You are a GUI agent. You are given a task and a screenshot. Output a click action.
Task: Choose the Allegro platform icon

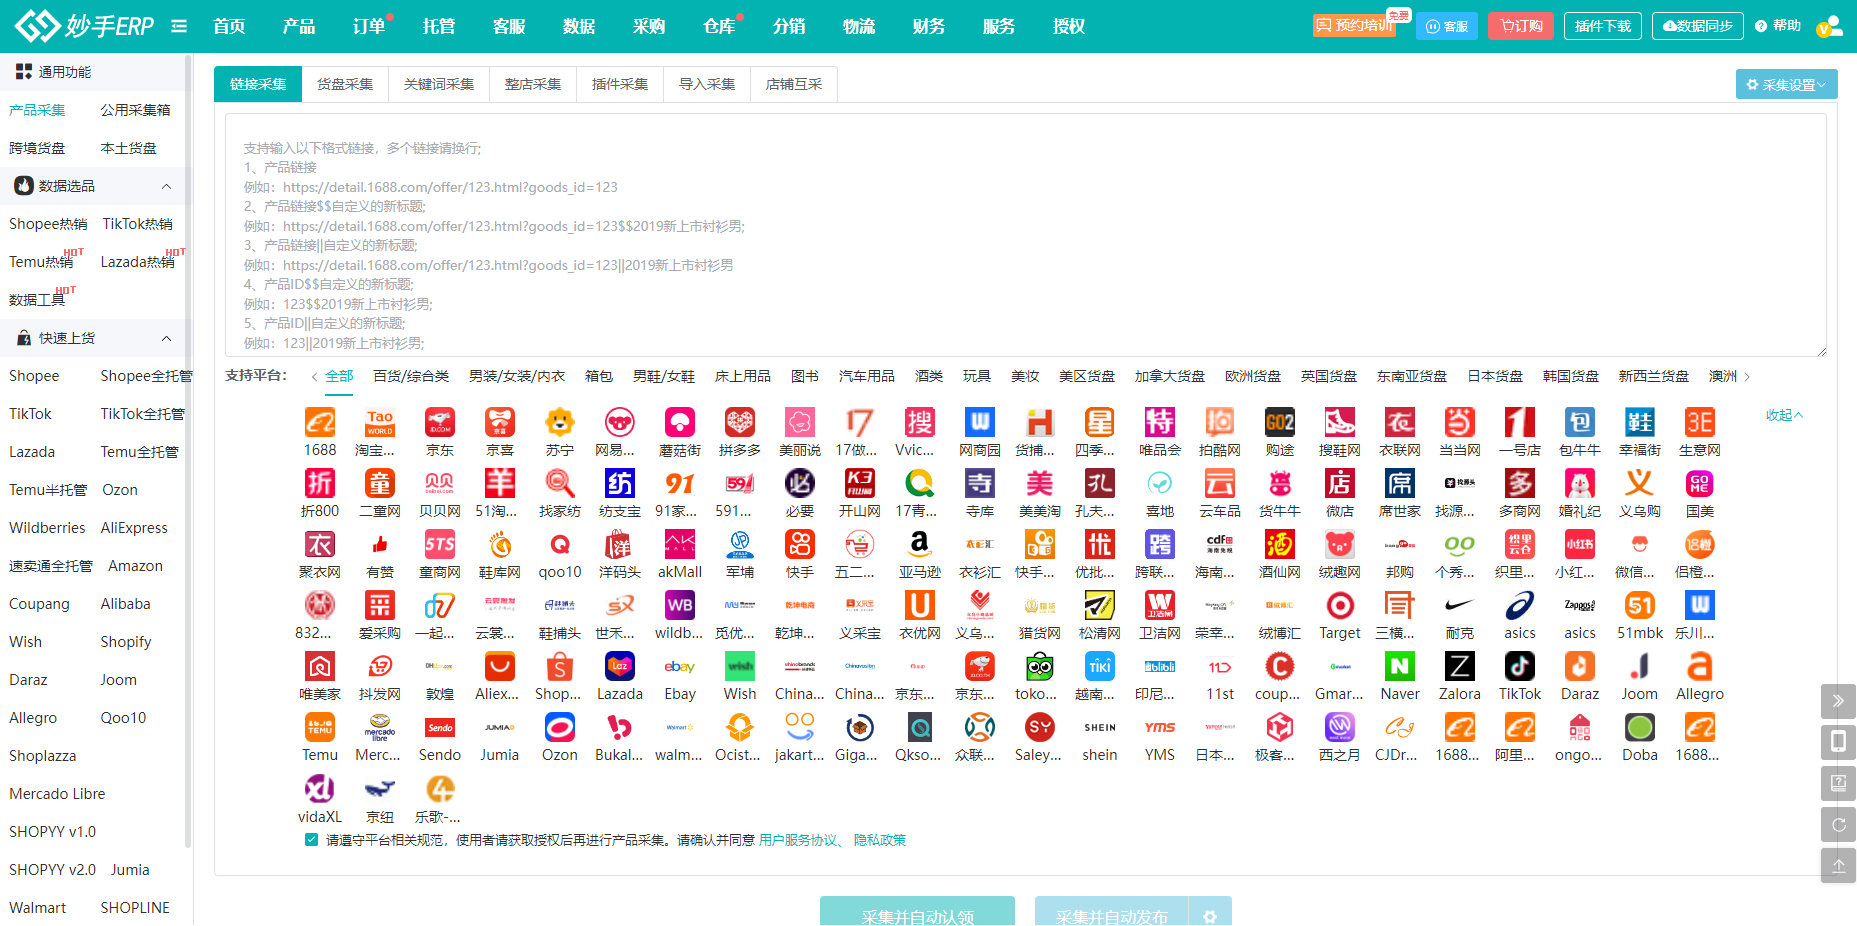click(1700, 666)
